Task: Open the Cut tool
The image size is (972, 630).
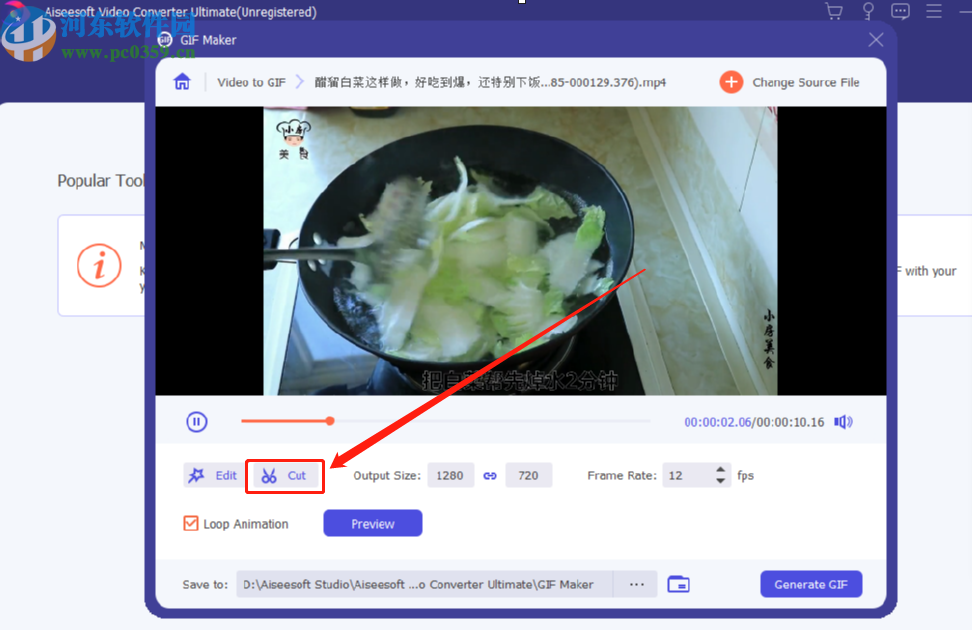Action: click(285, 476)
